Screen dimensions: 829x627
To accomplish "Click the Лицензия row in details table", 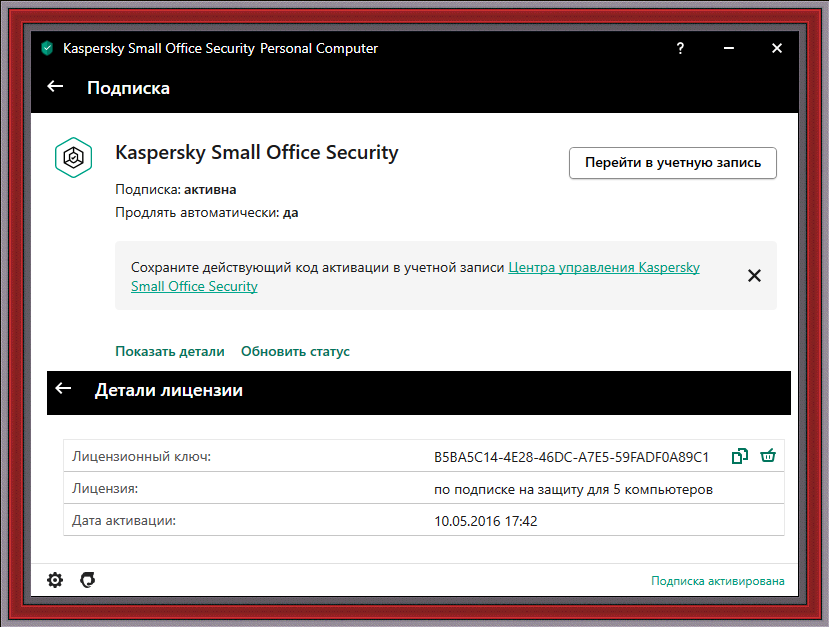I will pos(423,488).
